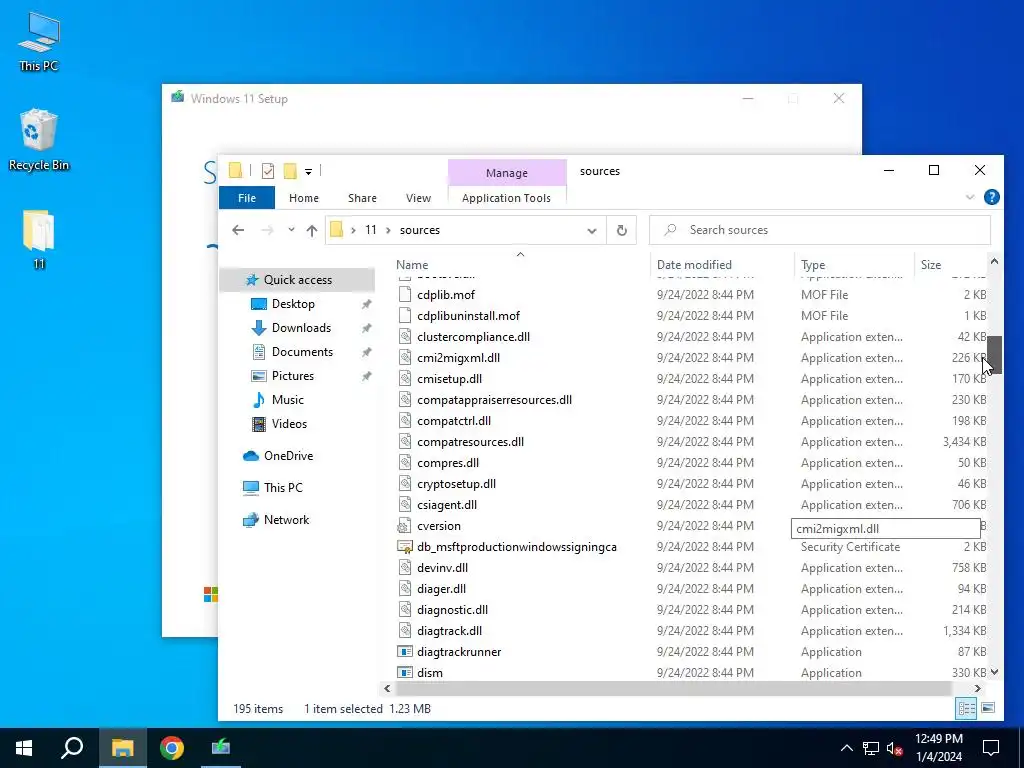
Task: Click the diagtrackrunner application icon
Action: point(405,652)
